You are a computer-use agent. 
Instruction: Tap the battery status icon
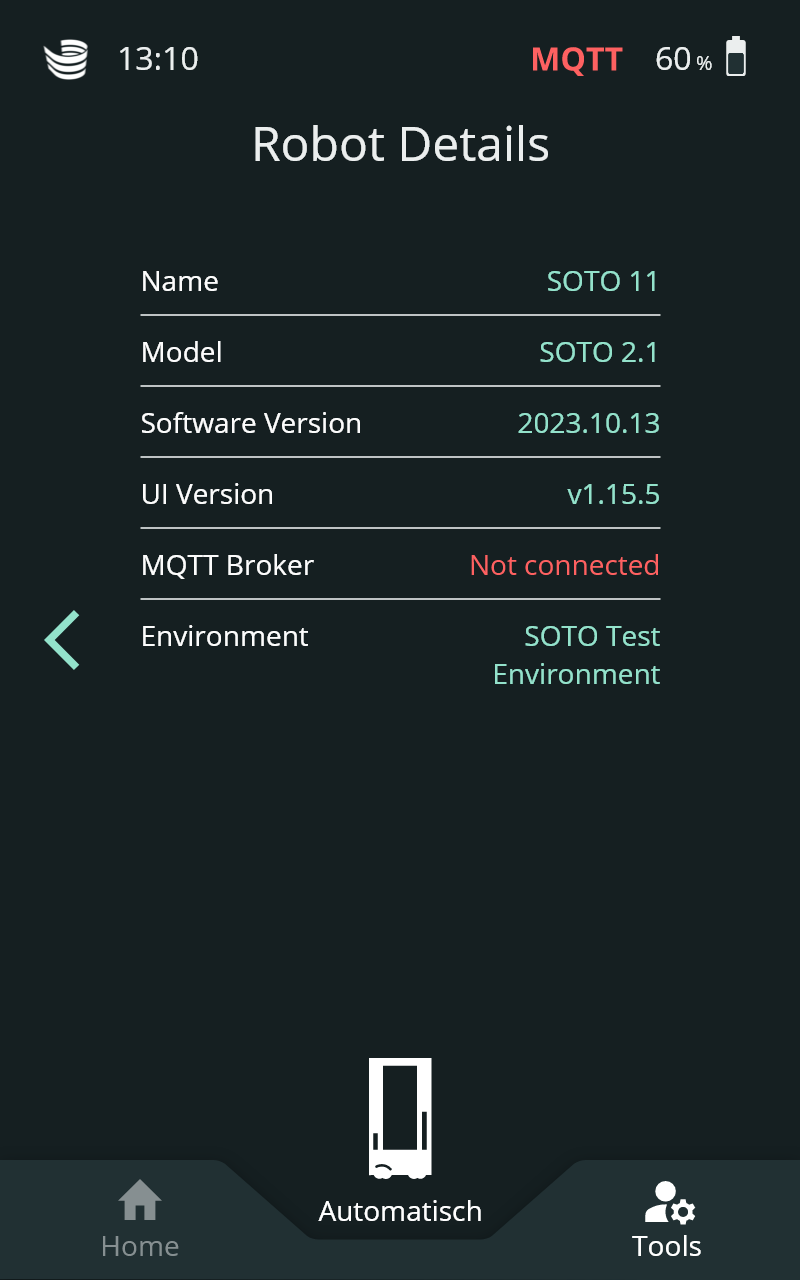tap(736, 57)
